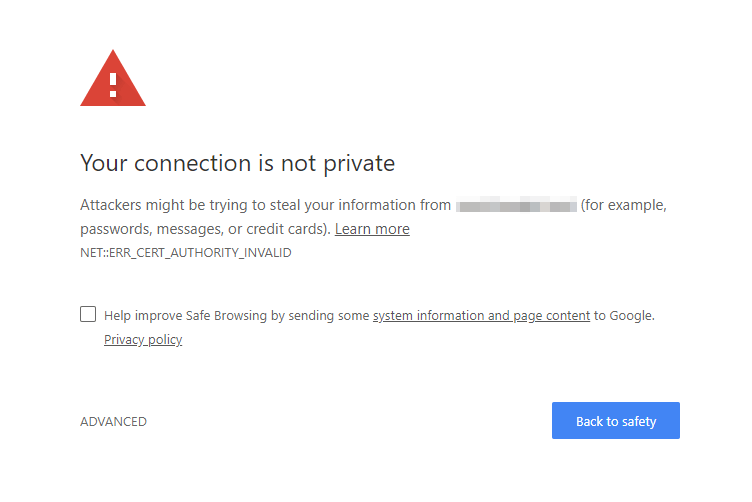
Task: Click the word 'private' in the heading
Action: click(359, 164)
